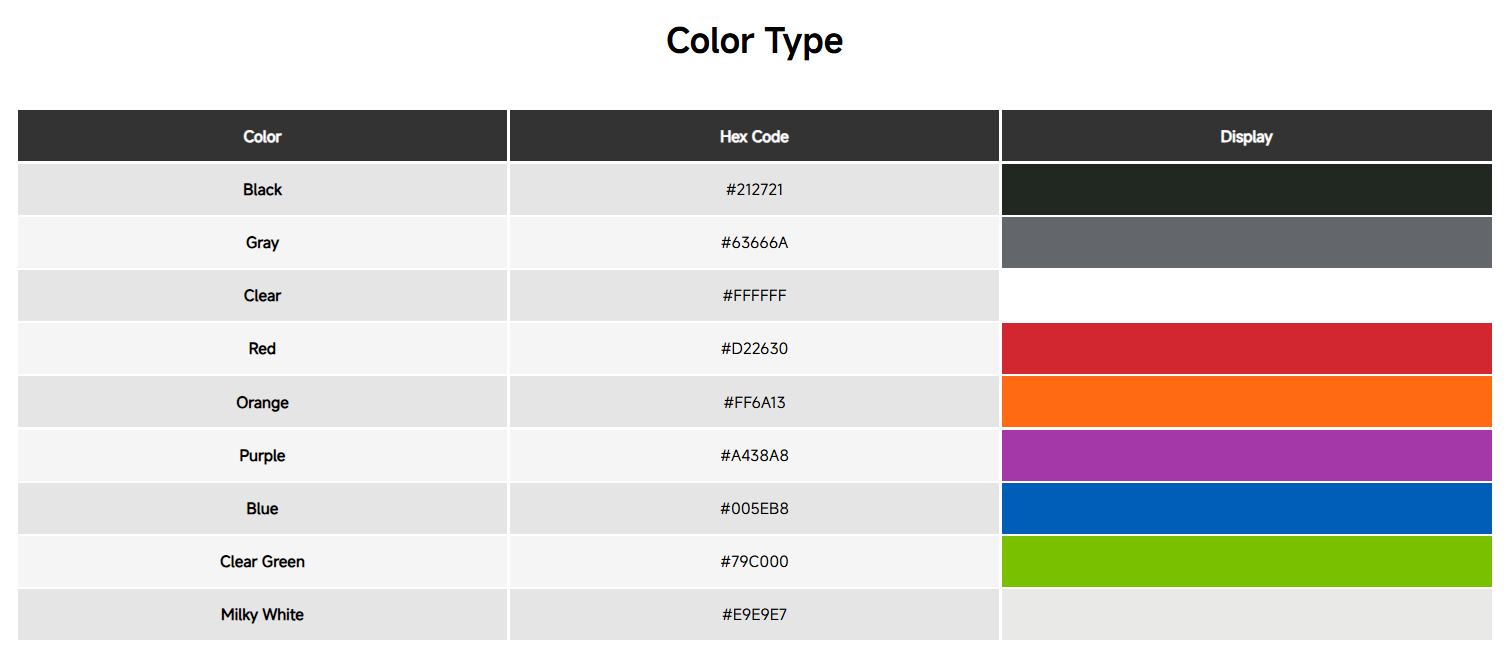Image resolution: width=1508 pixels, height=655 pixels.
Task: Click the Color column header
Action: [262, 136]
